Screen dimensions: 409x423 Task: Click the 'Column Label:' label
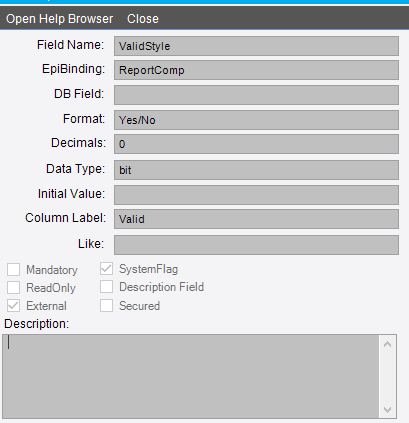[65, 218]
